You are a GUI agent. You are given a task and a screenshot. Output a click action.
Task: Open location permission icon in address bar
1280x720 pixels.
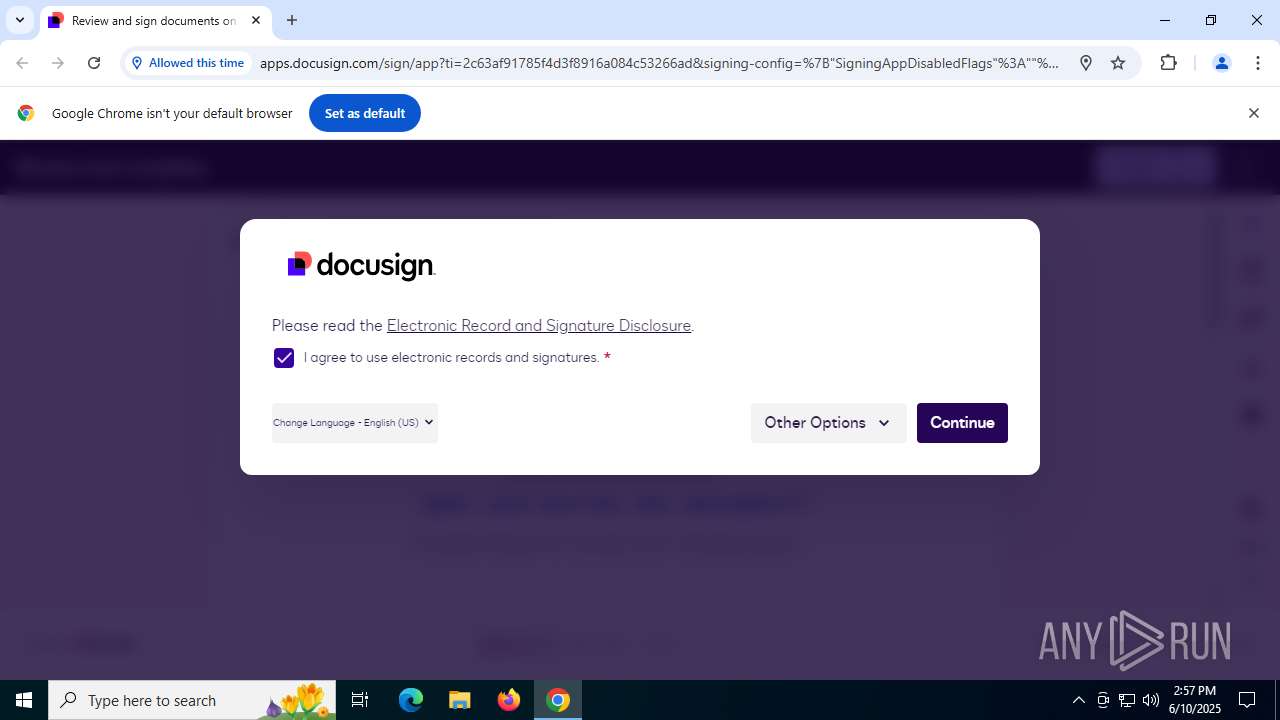coord(1086,63)
